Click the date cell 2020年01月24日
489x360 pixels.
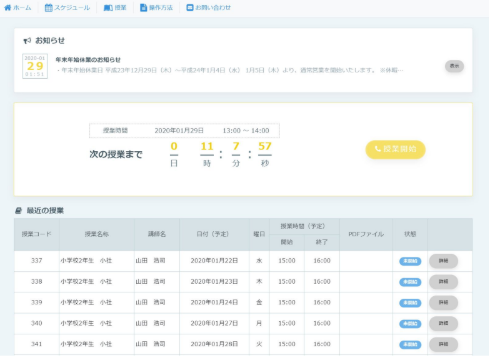pyautogui.click(x=214, y=302)
